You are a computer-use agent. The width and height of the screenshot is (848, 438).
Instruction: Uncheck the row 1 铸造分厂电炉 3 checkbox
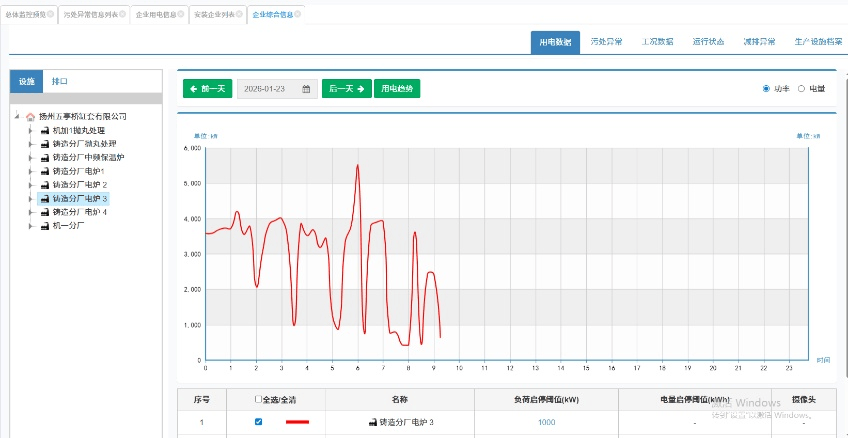click(x=259, y=422)
